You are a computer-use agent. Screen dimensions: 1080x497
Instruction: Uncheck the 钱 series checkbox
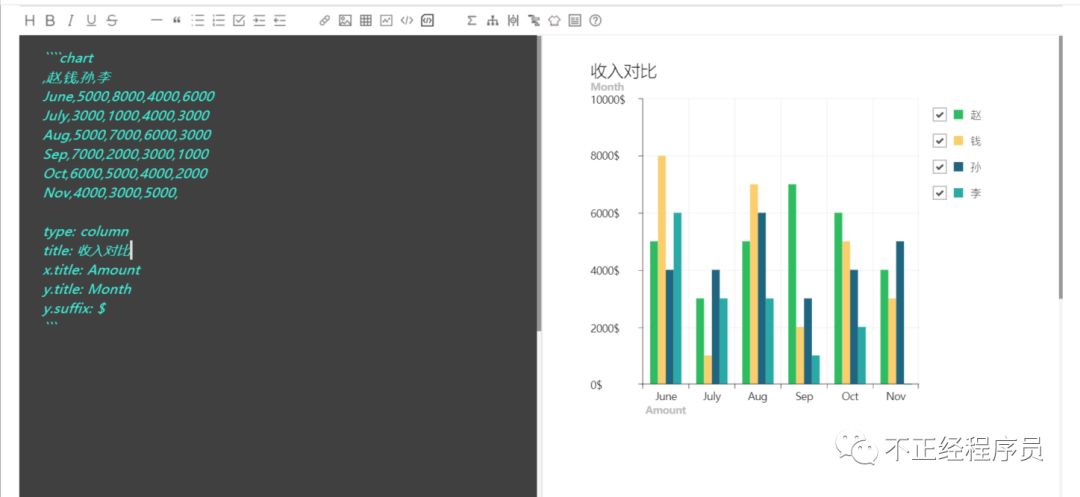pyautogui.click(x=939, y=140)
